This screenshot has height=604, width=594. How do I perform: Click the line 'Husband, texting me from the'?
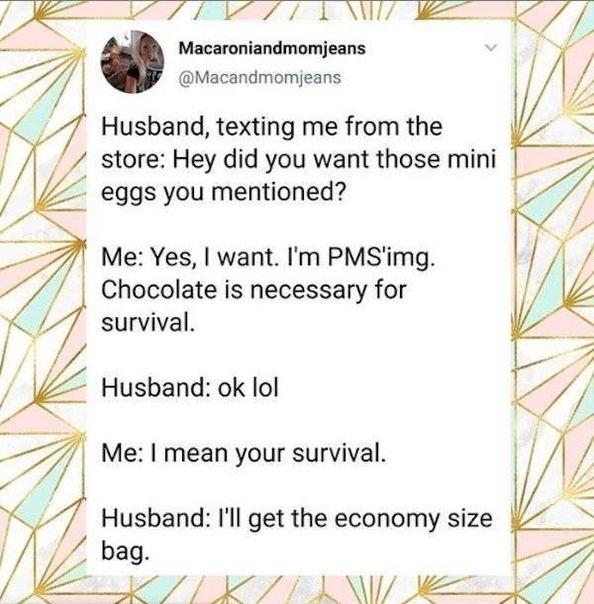pos(272,128)
